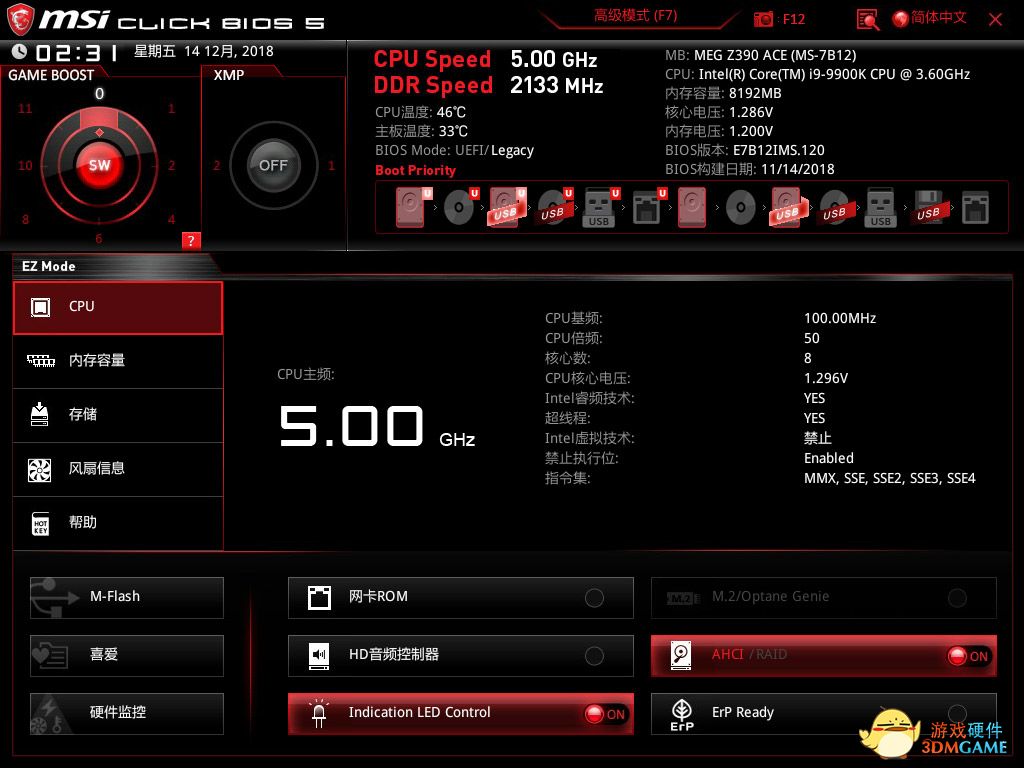Click the clock icon beside 02:31
Image resolution: width=1024 pixels, height=768 pixels.
point(20,51)
